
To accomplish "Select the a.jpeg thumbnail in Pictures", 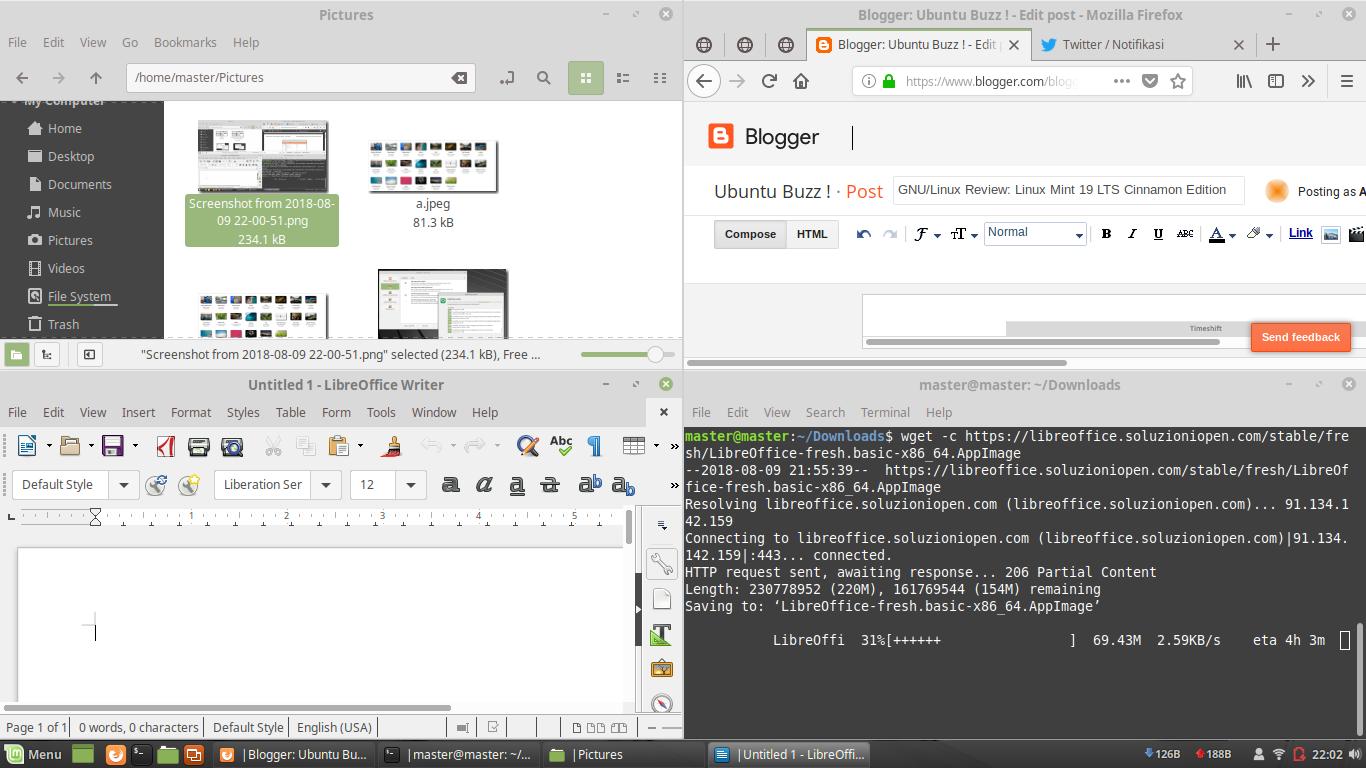I will [432, 163].
